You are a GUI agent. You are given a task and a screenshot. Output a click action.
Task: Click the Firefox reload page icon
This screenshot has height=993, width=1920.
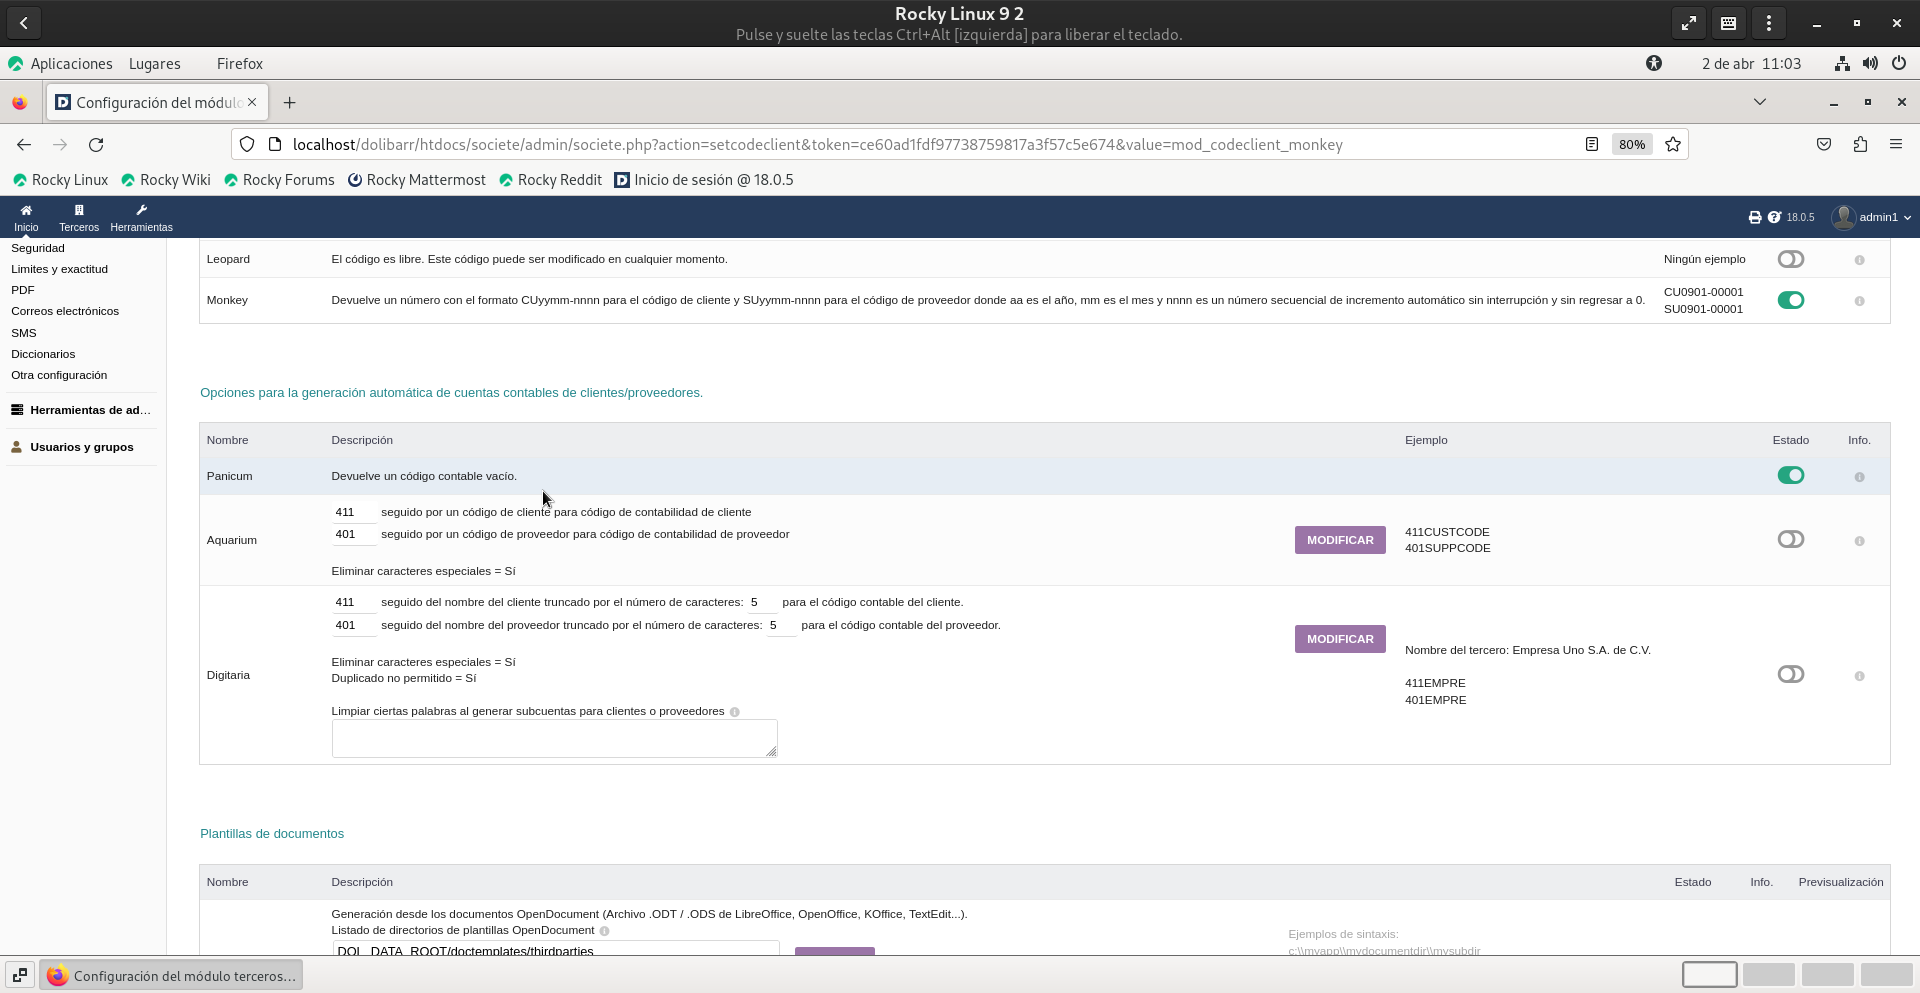click(96, 145)
